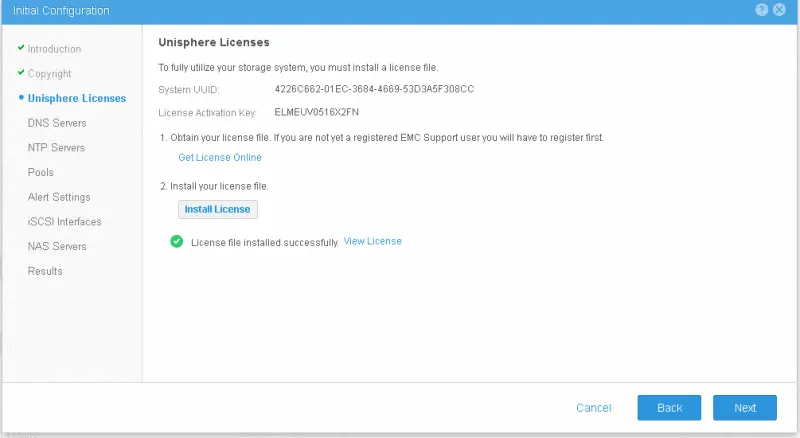Click the 'System UUID:' label
The image size is (800, 438).
tap(189, 90)
